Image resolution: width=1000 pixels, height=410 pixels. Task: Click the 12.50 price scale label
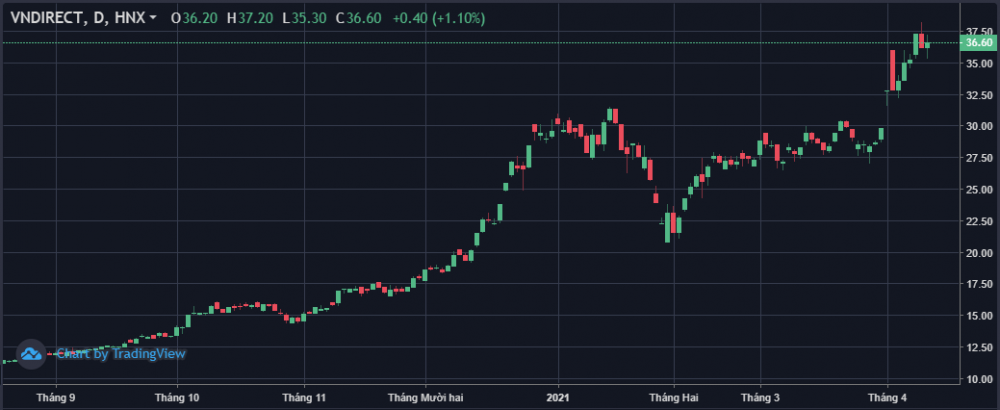979,348
